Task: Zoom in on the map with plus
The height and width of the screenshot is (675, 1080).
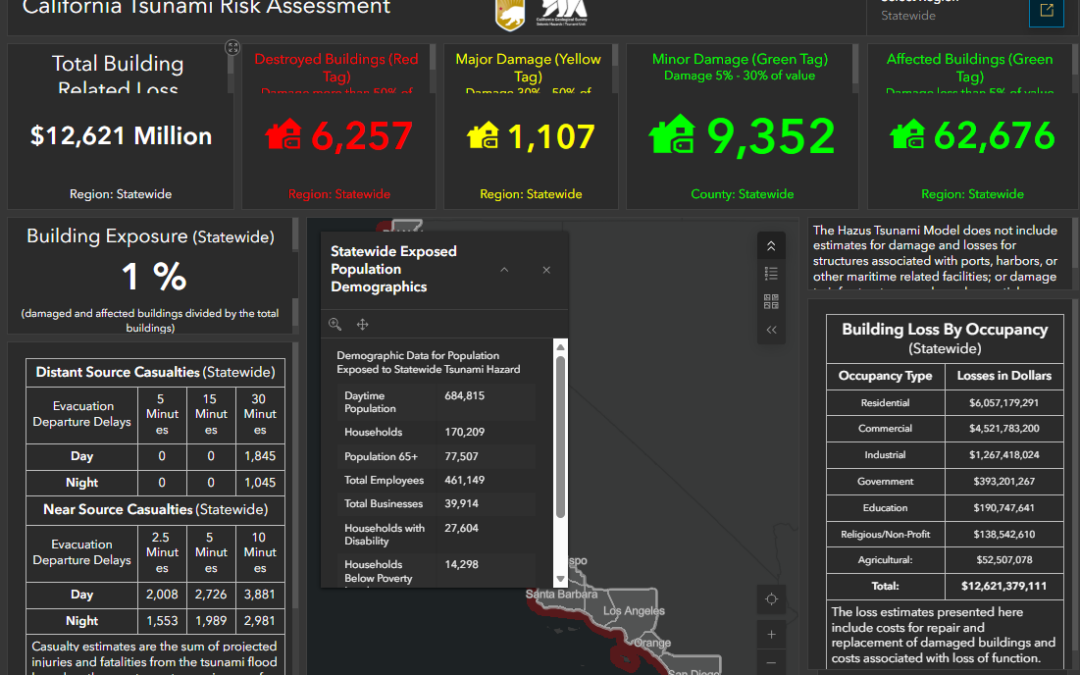Action: pos(770,634)
